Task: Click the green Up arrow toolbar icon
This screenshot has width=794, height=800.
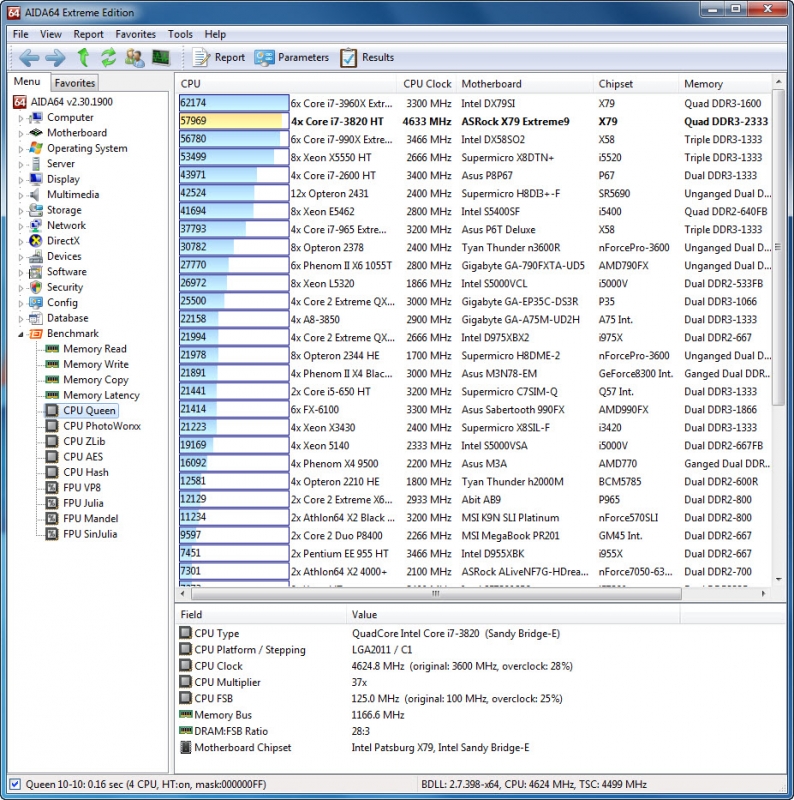Action: pyautogui.click(x=83, y=58)
